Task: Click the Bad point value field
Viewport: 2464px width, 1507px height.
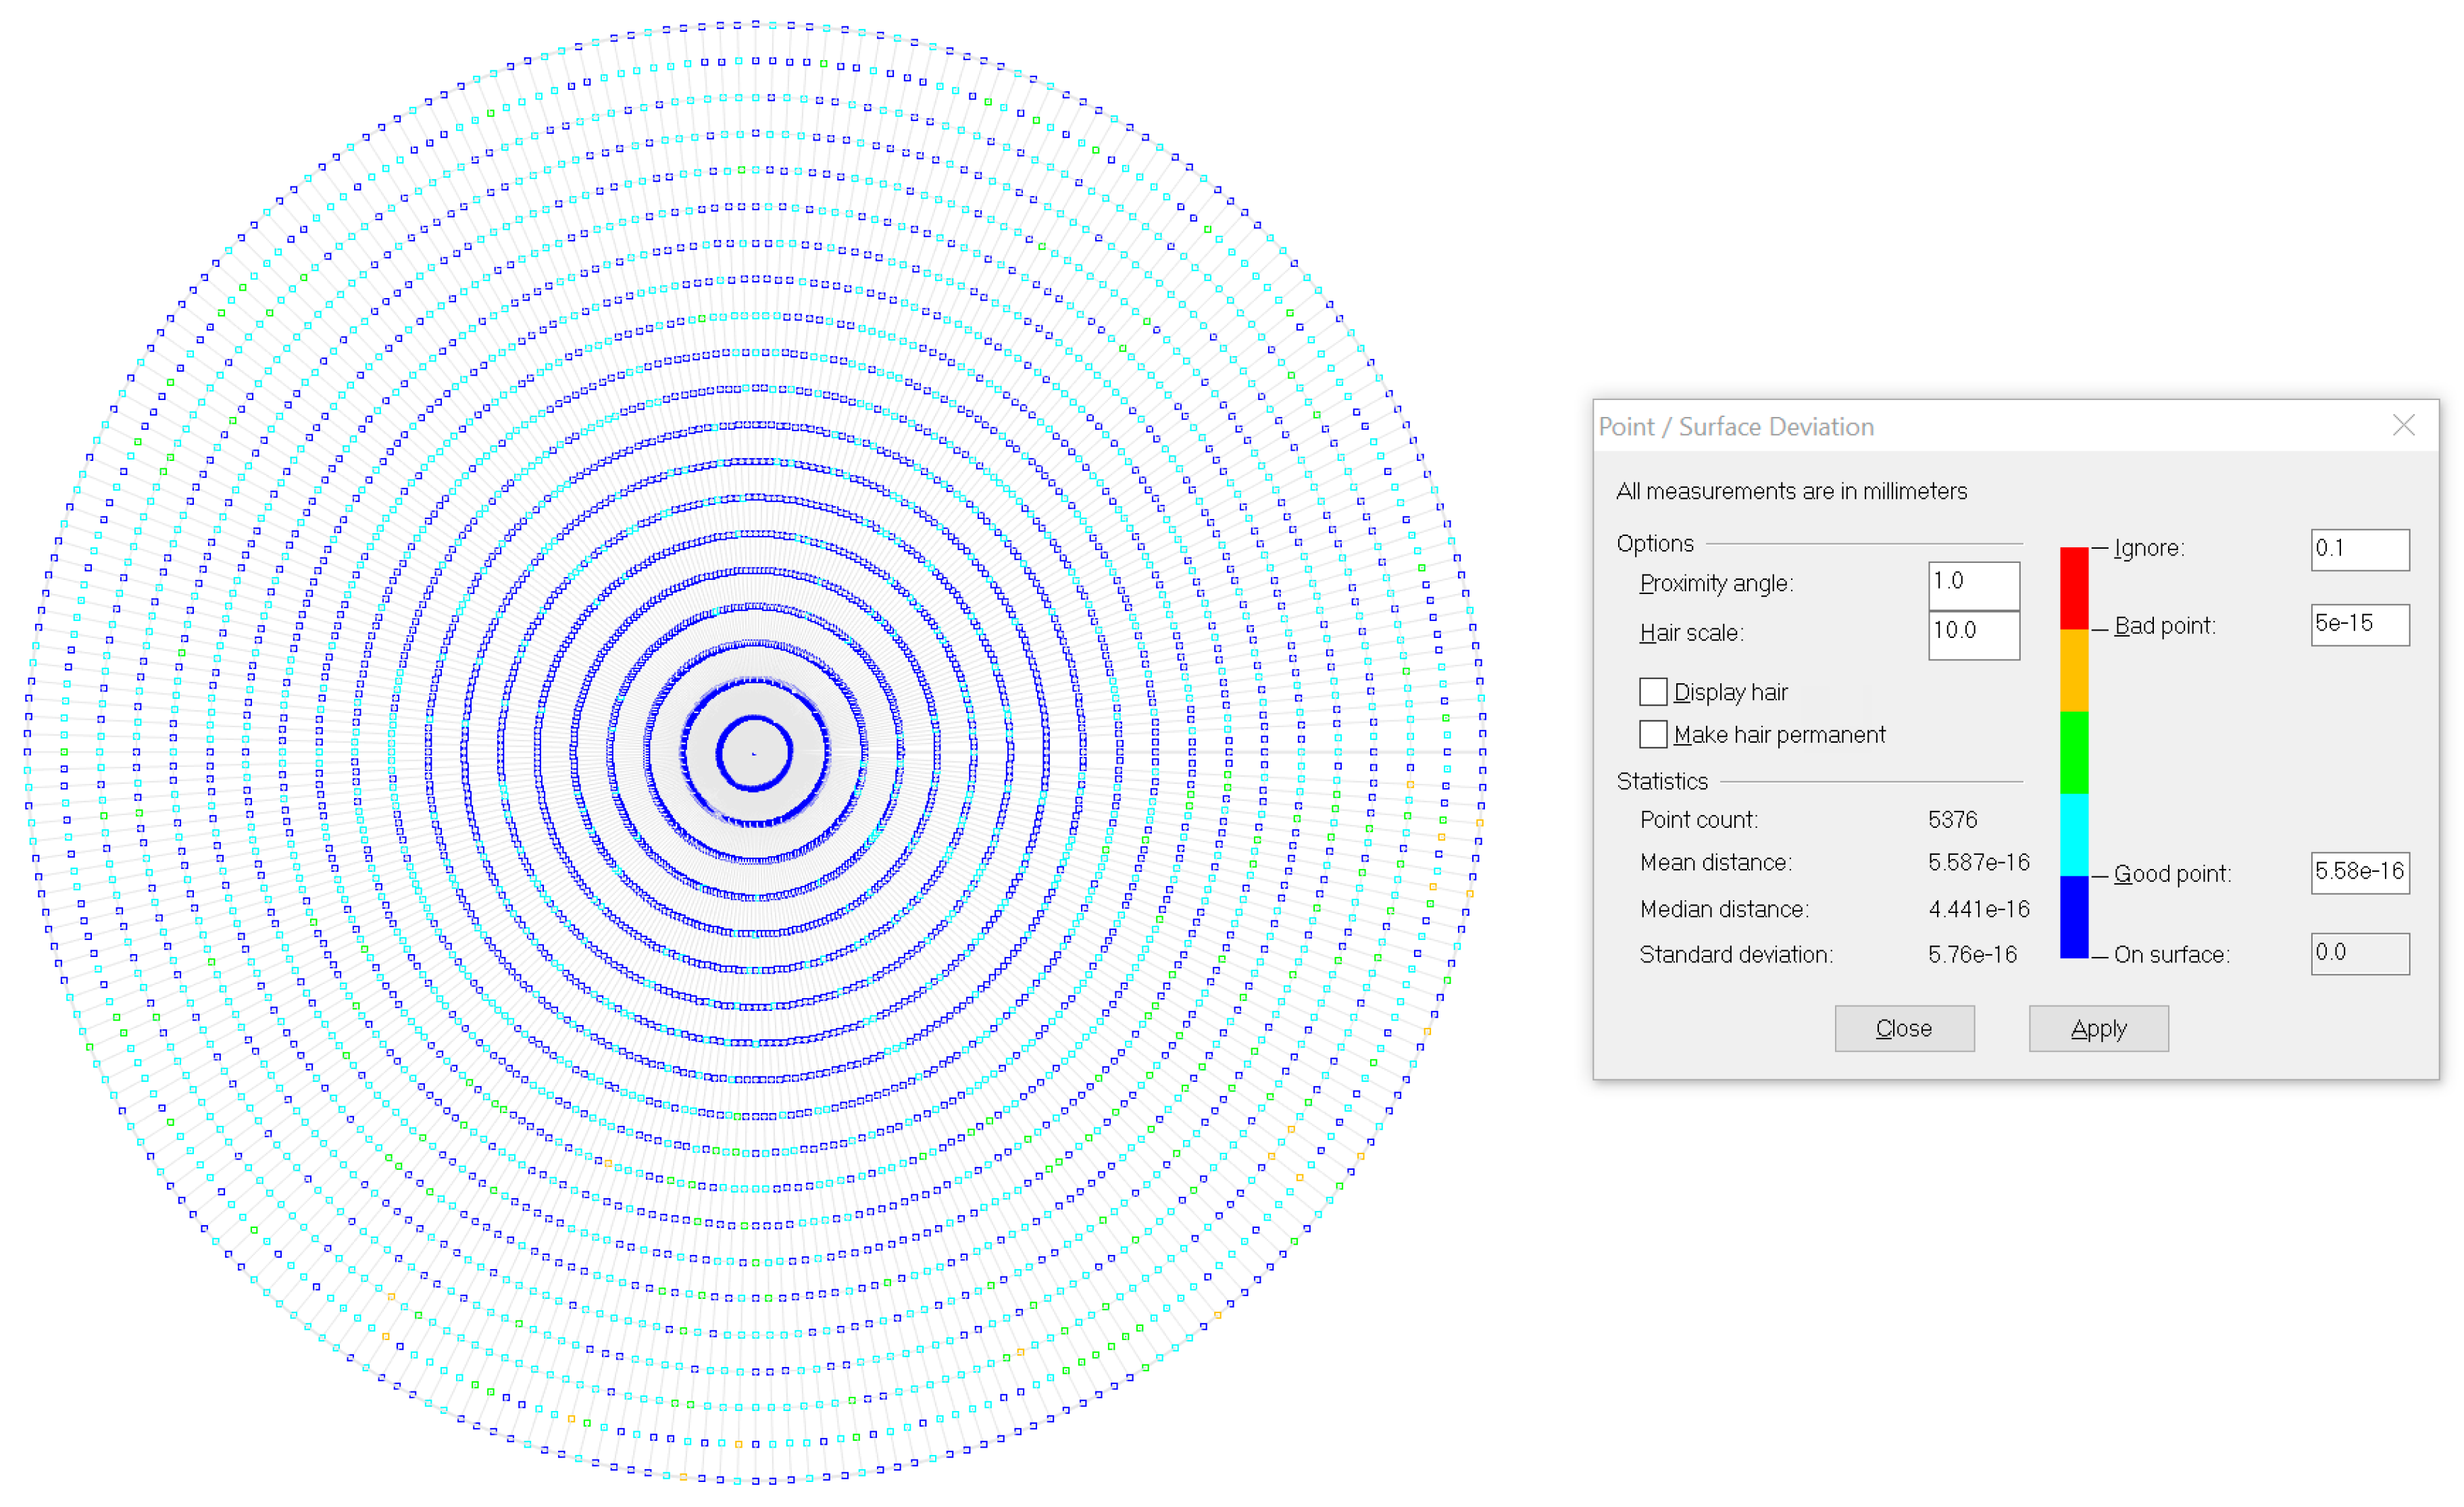Action: pos(2359,624)
